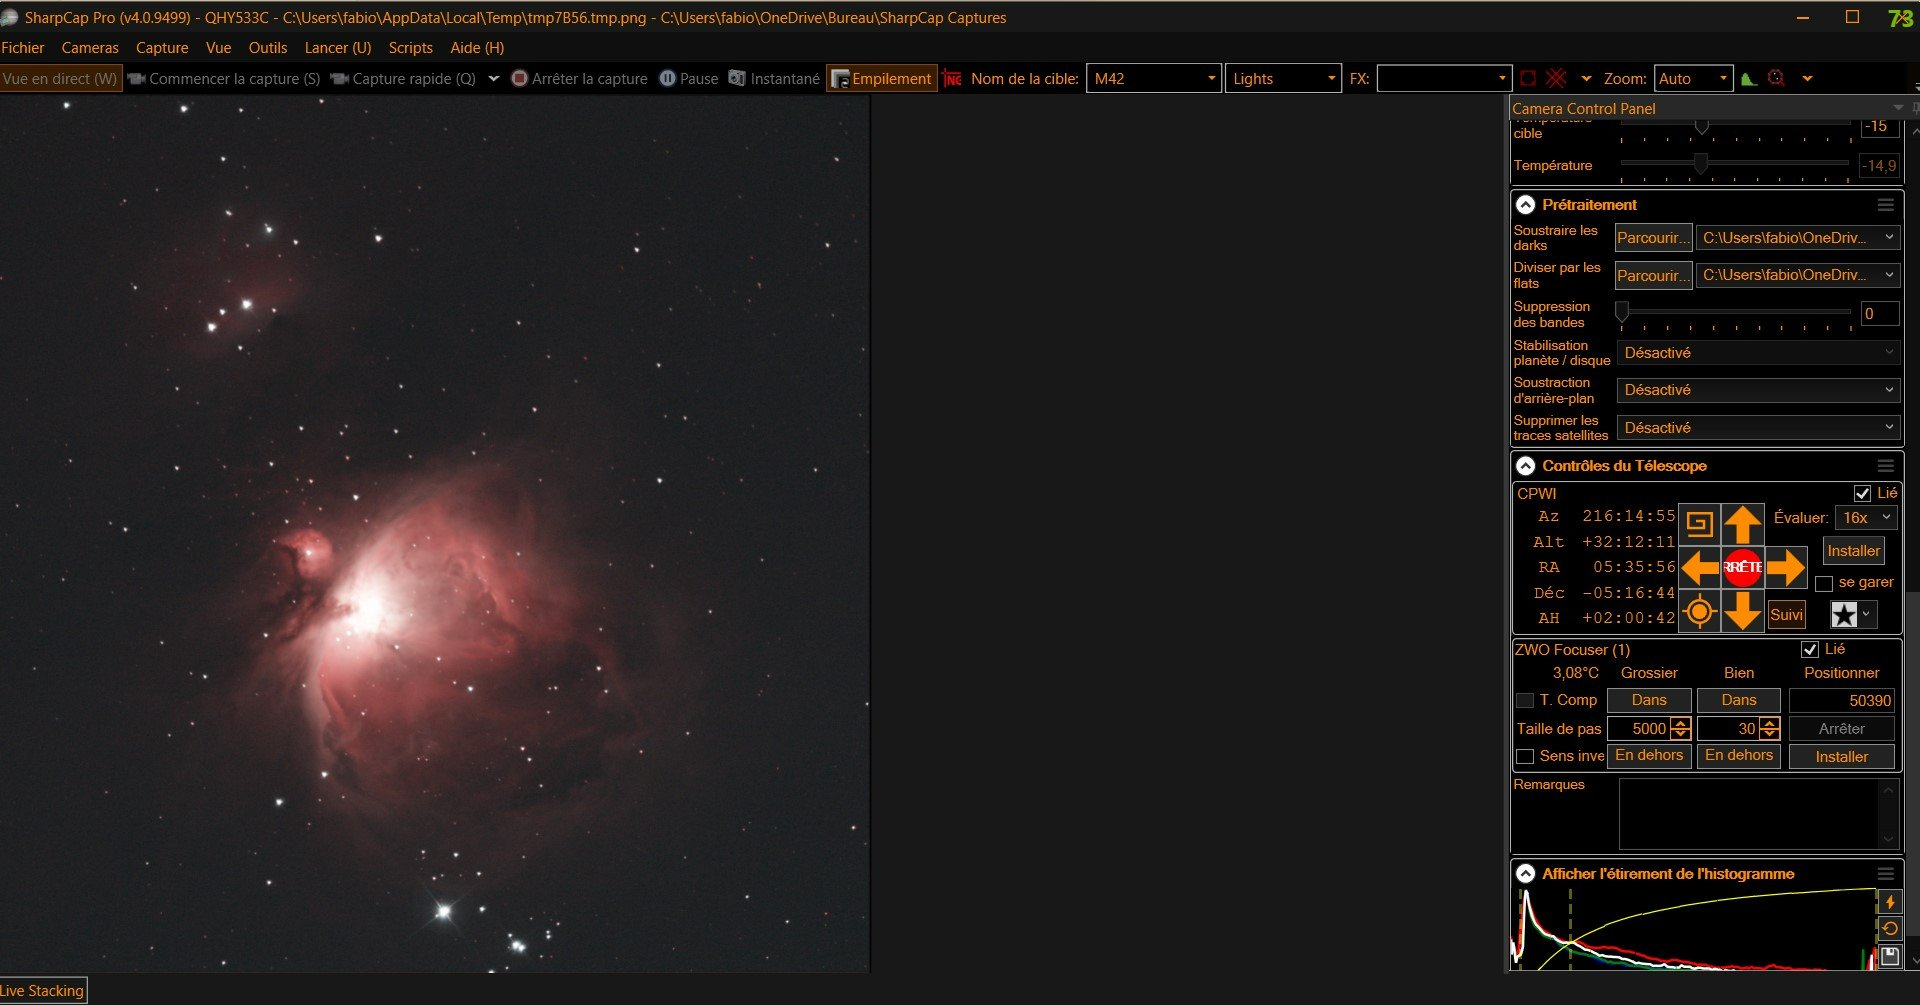Slew telescope up with the up arrow
1920x1005 pixels.
click(1742, 523)
